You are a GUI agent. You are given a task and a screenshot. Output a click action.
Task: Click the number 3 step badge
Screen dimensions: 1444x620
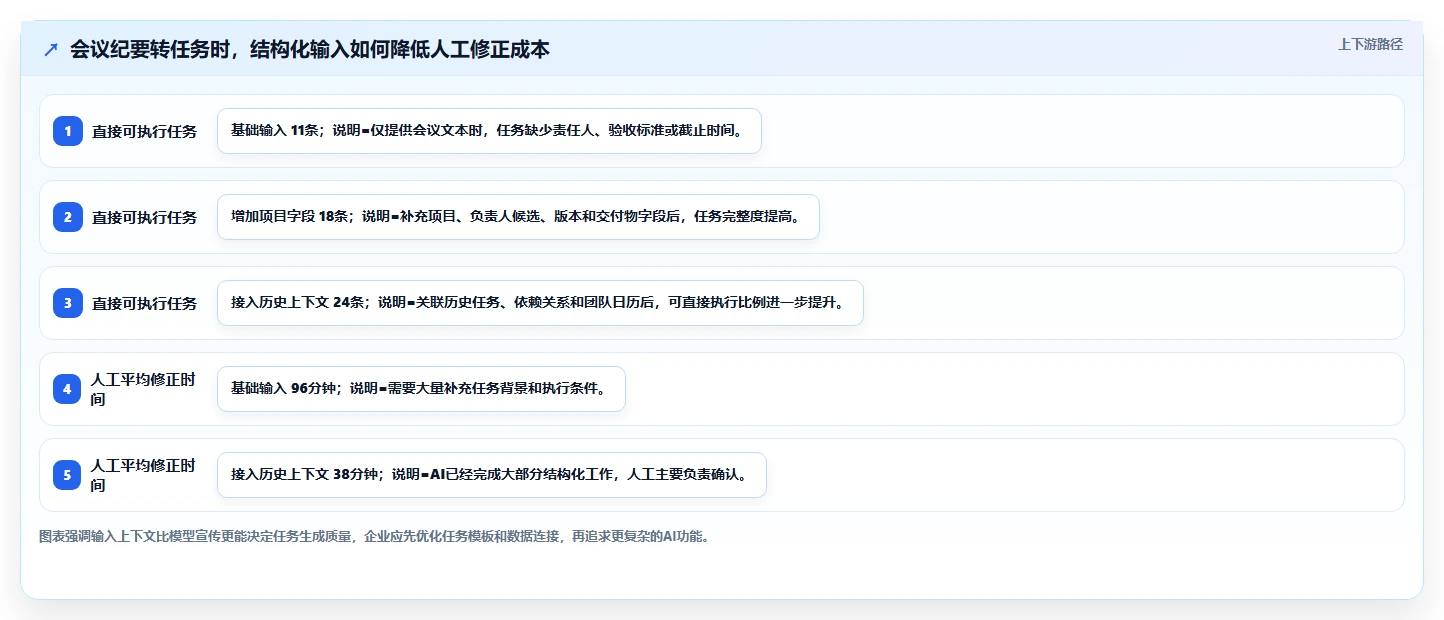click(68, 303)
